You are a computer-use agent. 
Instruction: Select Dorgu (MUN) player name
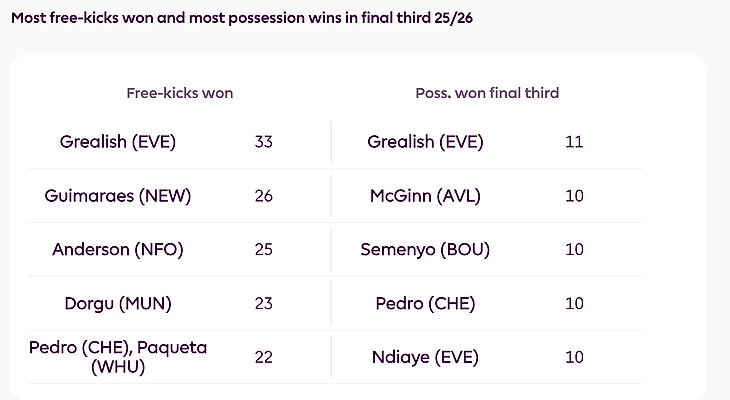click(118, 303)
